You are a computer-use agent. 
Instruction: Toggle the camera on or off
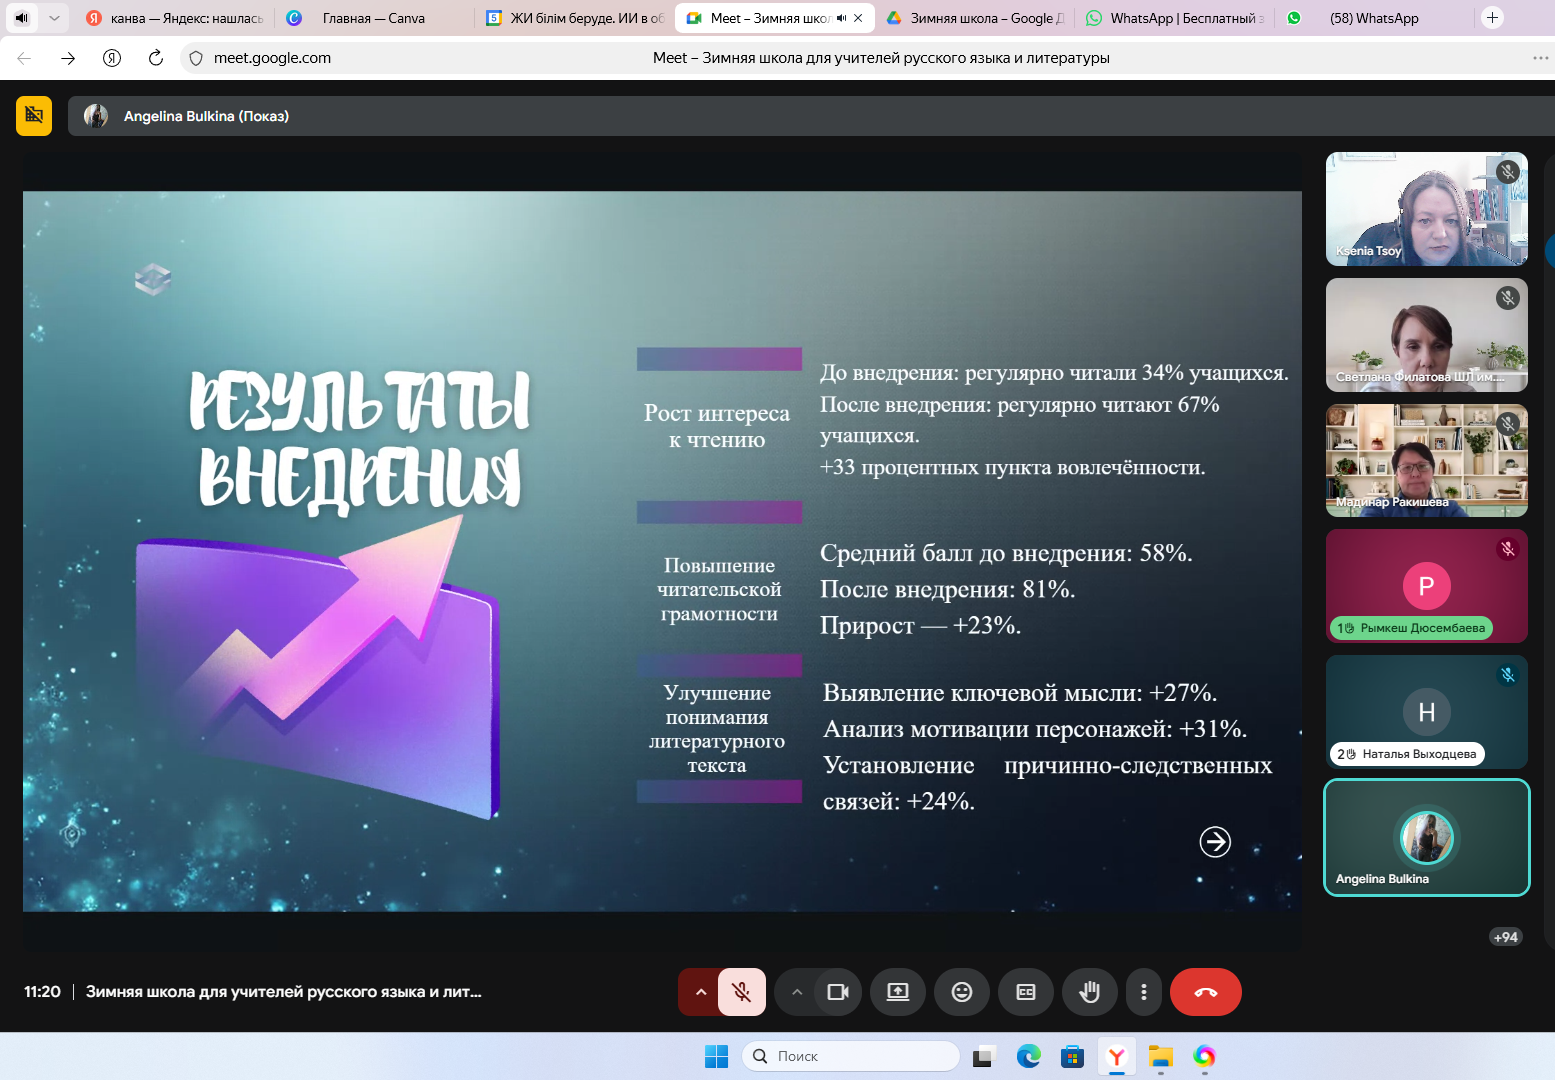click(837, 992)
